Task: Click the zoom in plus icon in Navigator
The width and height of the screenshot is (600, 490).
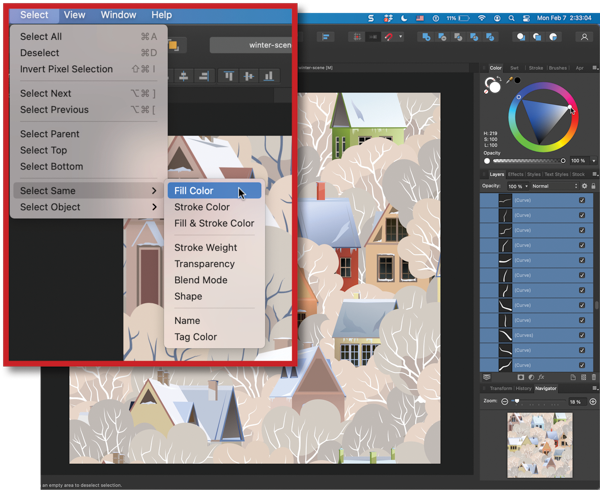Action: pyautogui.click(x=593, y=402)
